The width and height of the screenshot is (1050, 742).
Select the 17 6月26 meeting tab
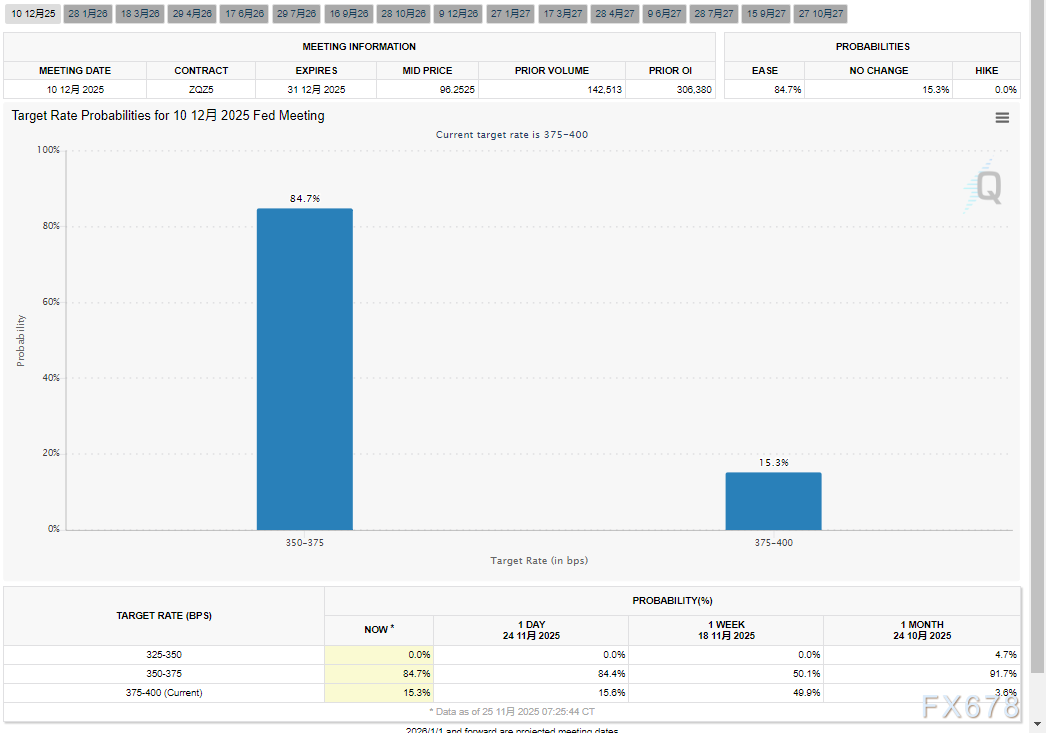pyautogui.click(x=244, y=14)
